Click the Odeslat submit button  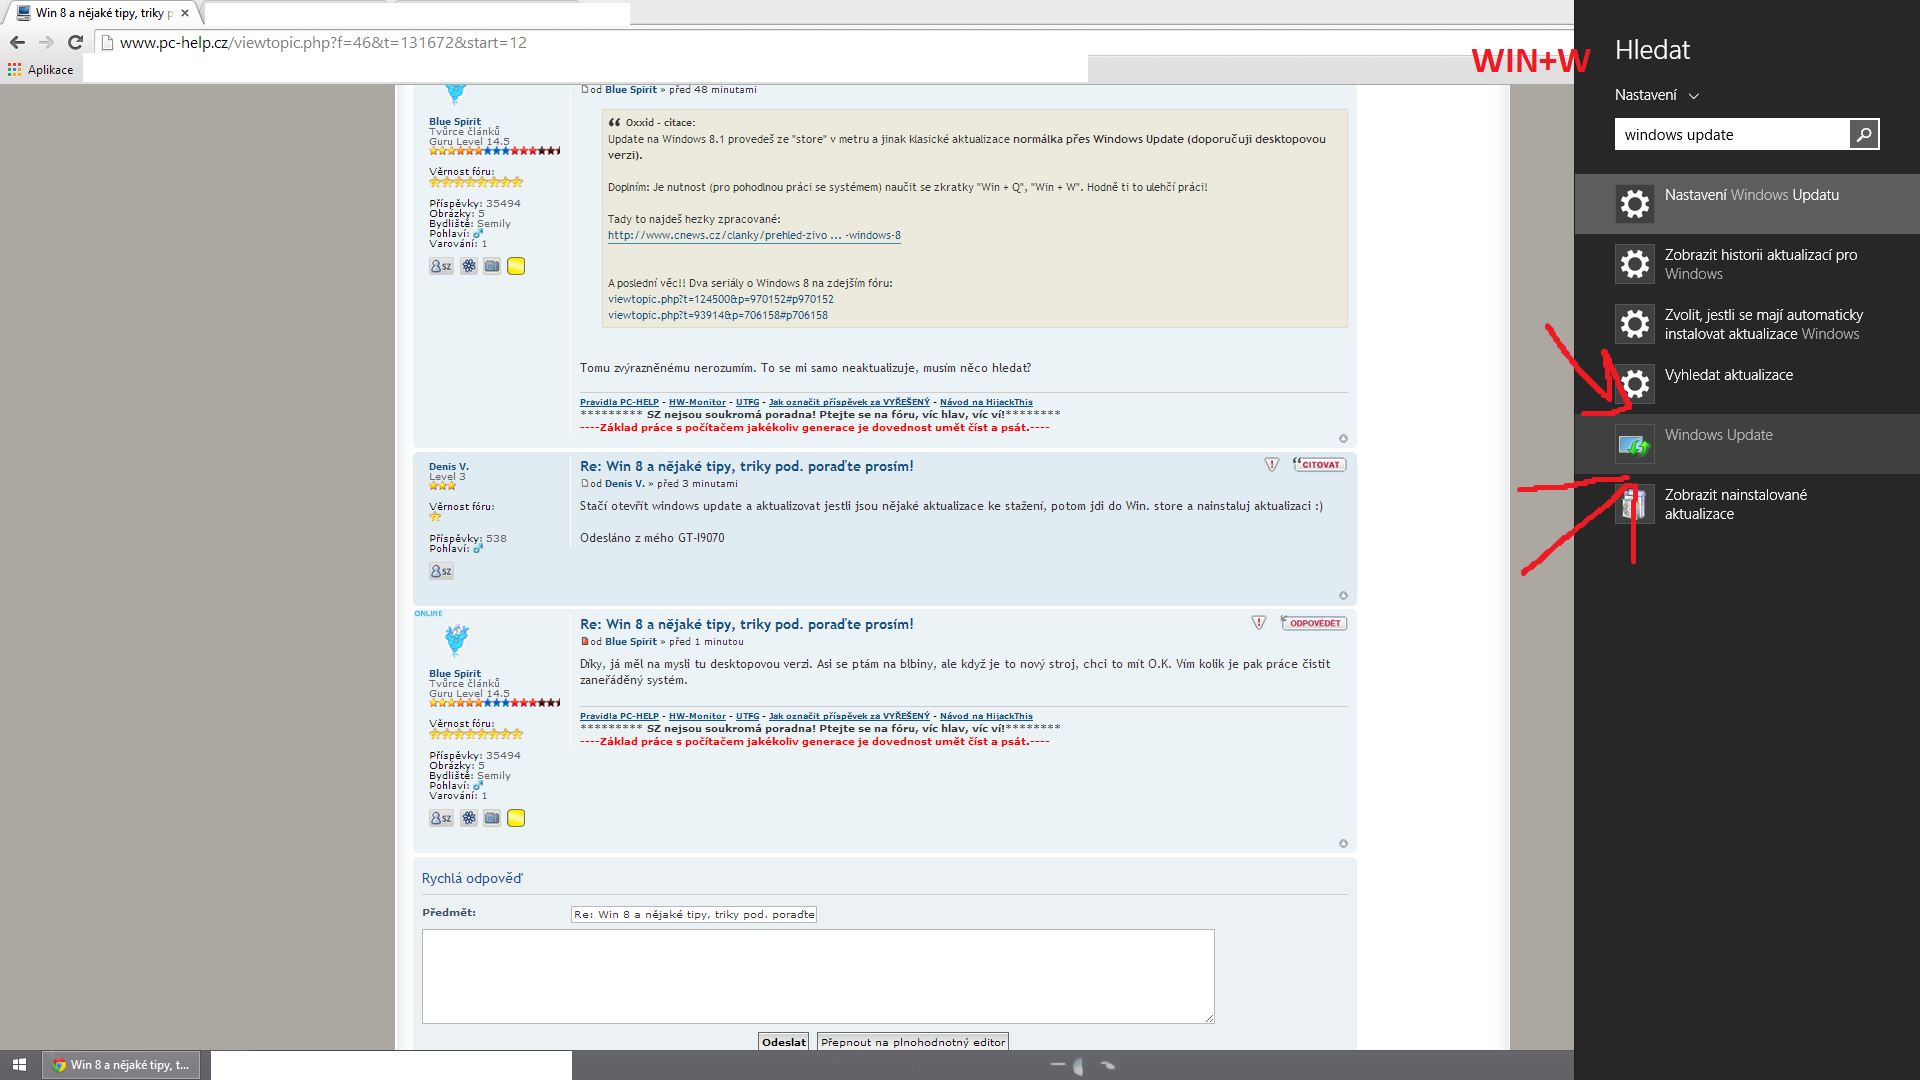tap(784, 1042)
